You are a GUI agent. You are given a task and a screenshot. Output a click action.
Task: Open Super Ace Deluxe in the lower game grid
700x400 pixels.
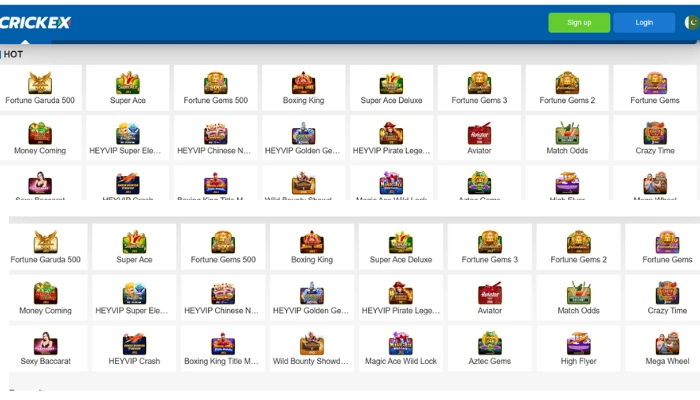pos(401,247)
